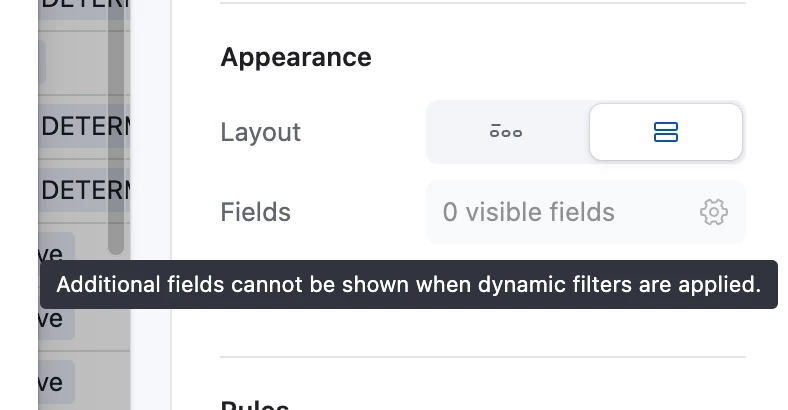Click the cut-off DETER tag at the top edge

(x=84, y=6)
